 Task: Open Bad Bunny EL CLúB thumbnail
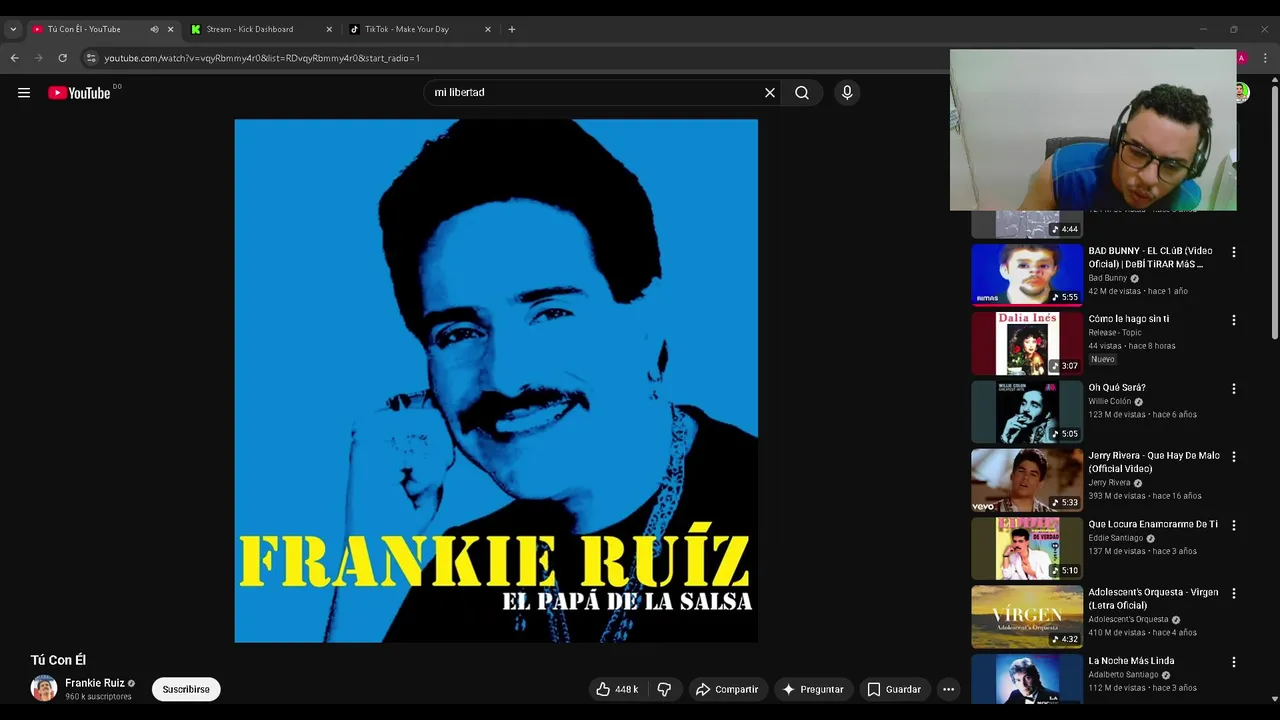[x=1027, y=274]
